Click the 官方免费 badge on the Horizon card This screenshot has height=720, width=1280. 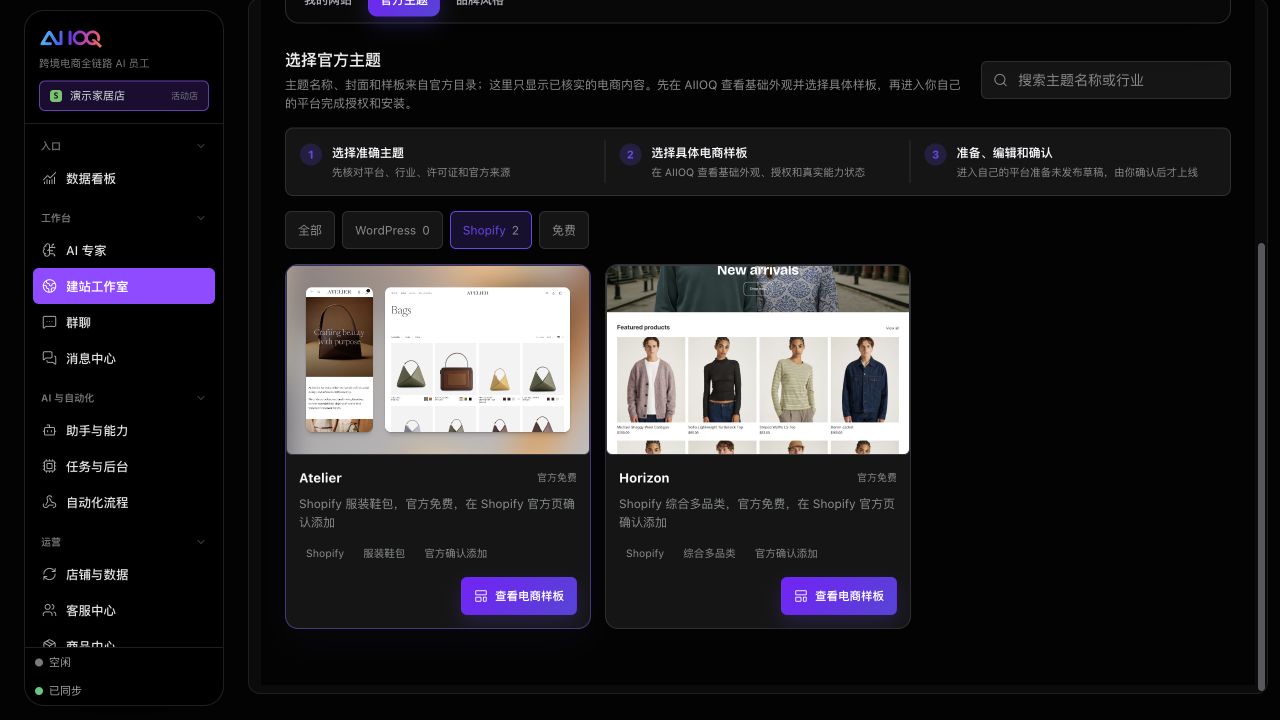pyautogui.click(x=877, y=478)
